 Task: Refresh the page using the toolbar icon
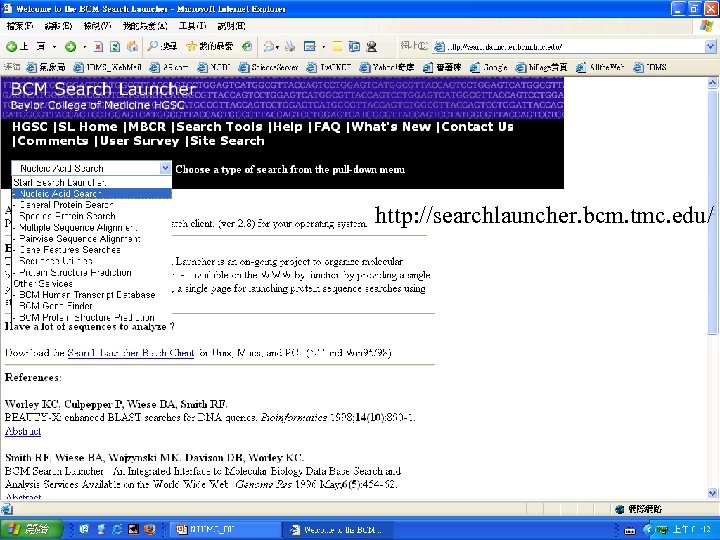115,46
